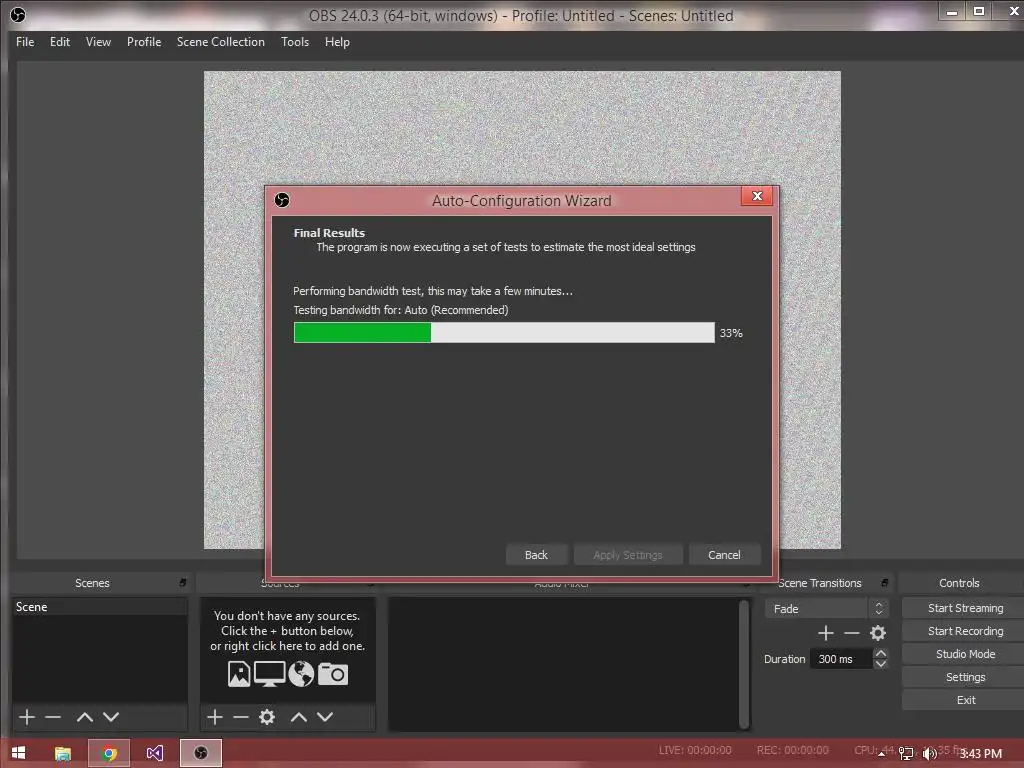This screenshot has height=768, width=1024.
Task: Open transition properties via the gear icon
Action: 878,633
